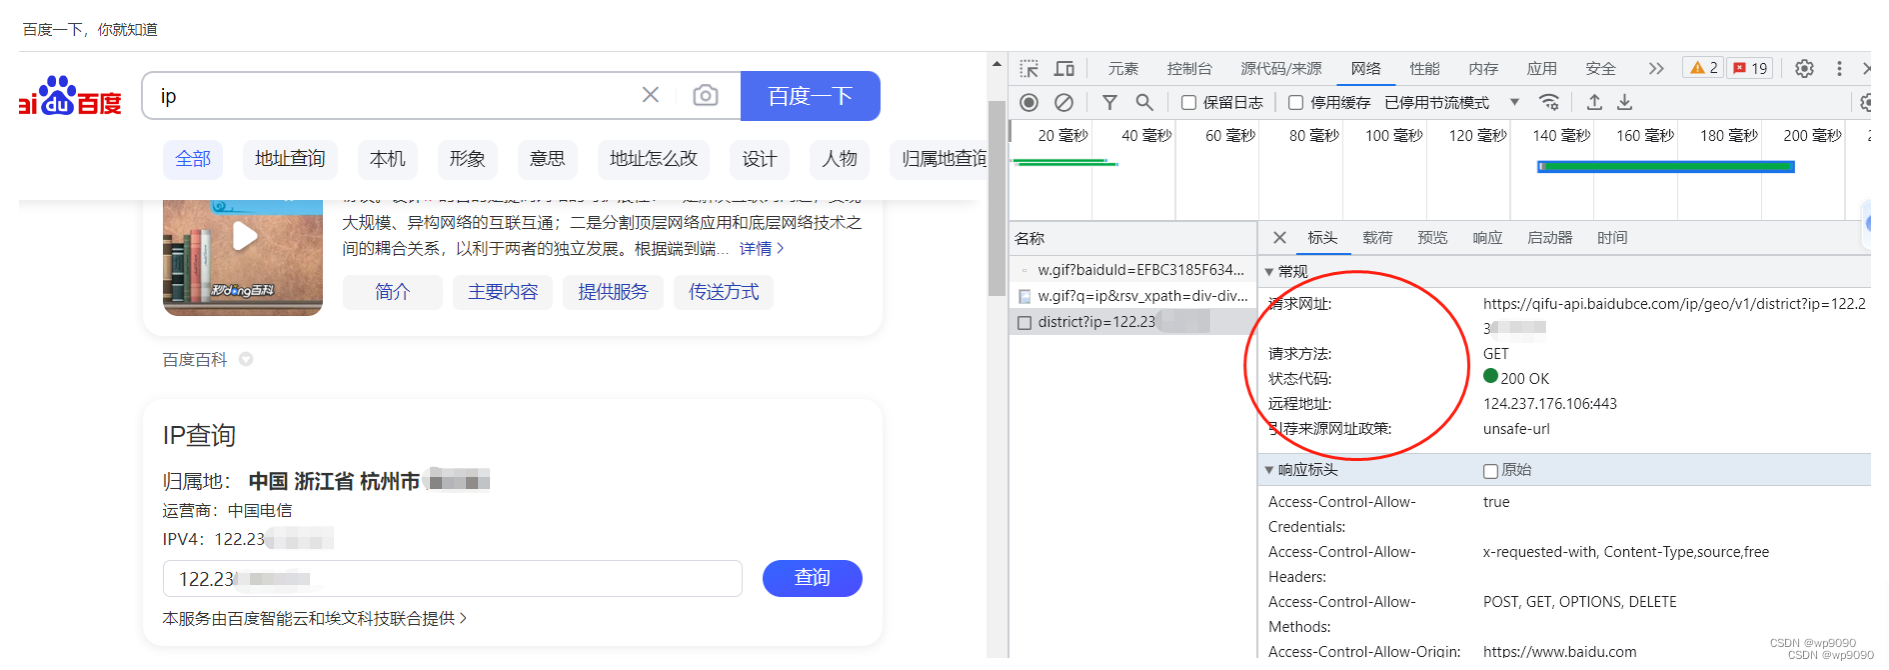1889x670 pixels.
Task: Select the w.gif?q=ip network request
Action: point(1133,296)
